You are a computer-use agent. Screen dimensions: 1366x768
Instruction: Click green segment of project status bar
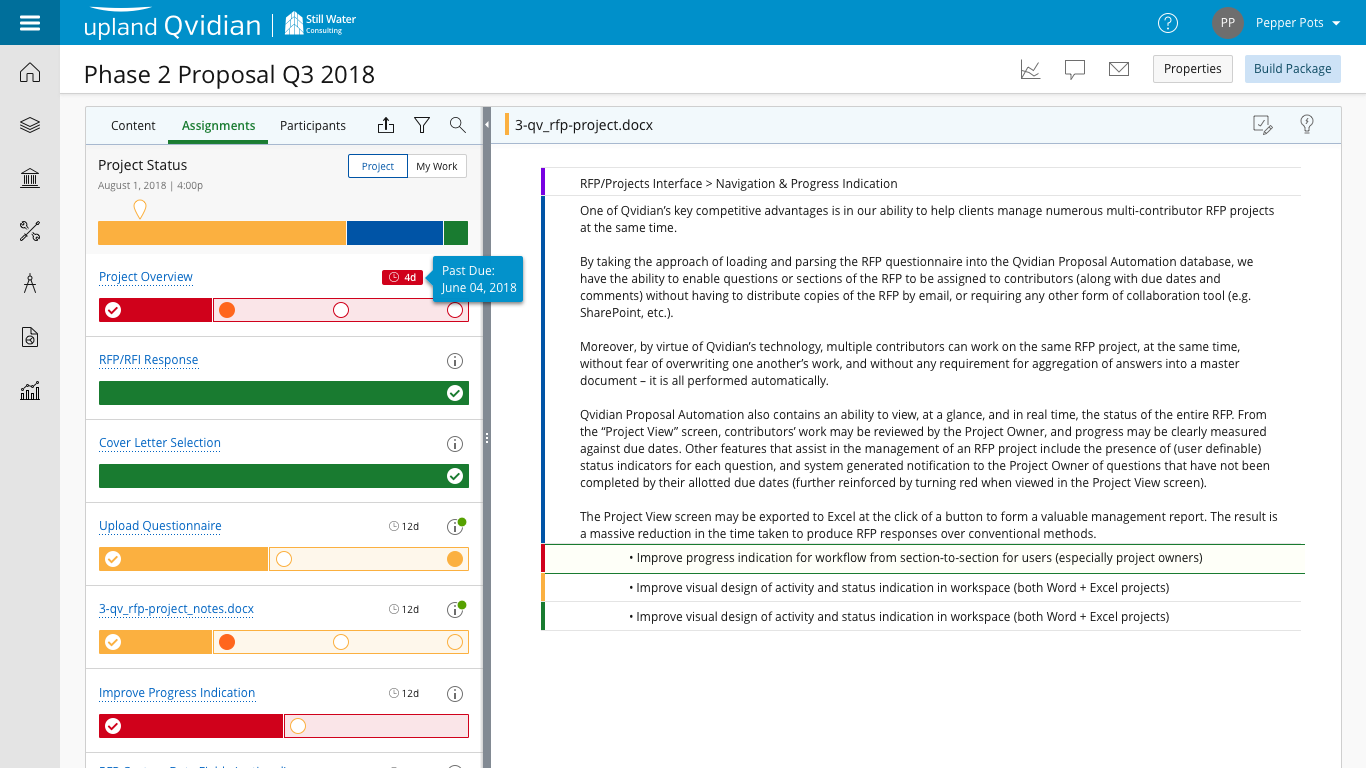456,233
